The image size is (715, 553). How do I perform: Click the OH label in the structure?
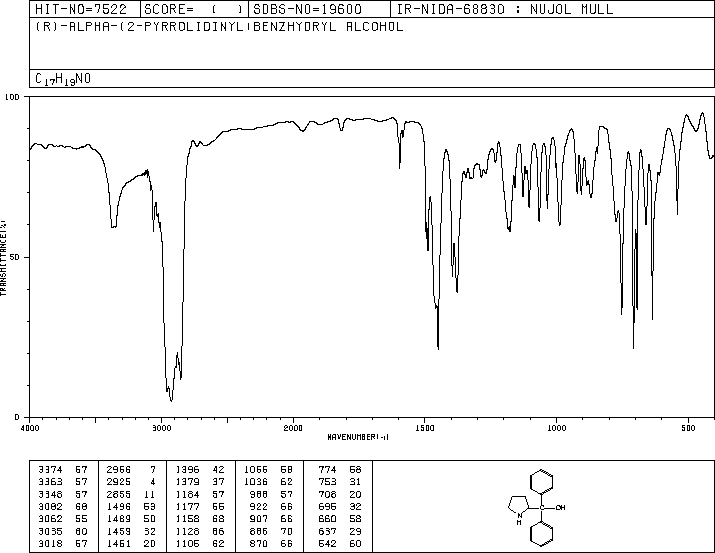click(560, 507)
